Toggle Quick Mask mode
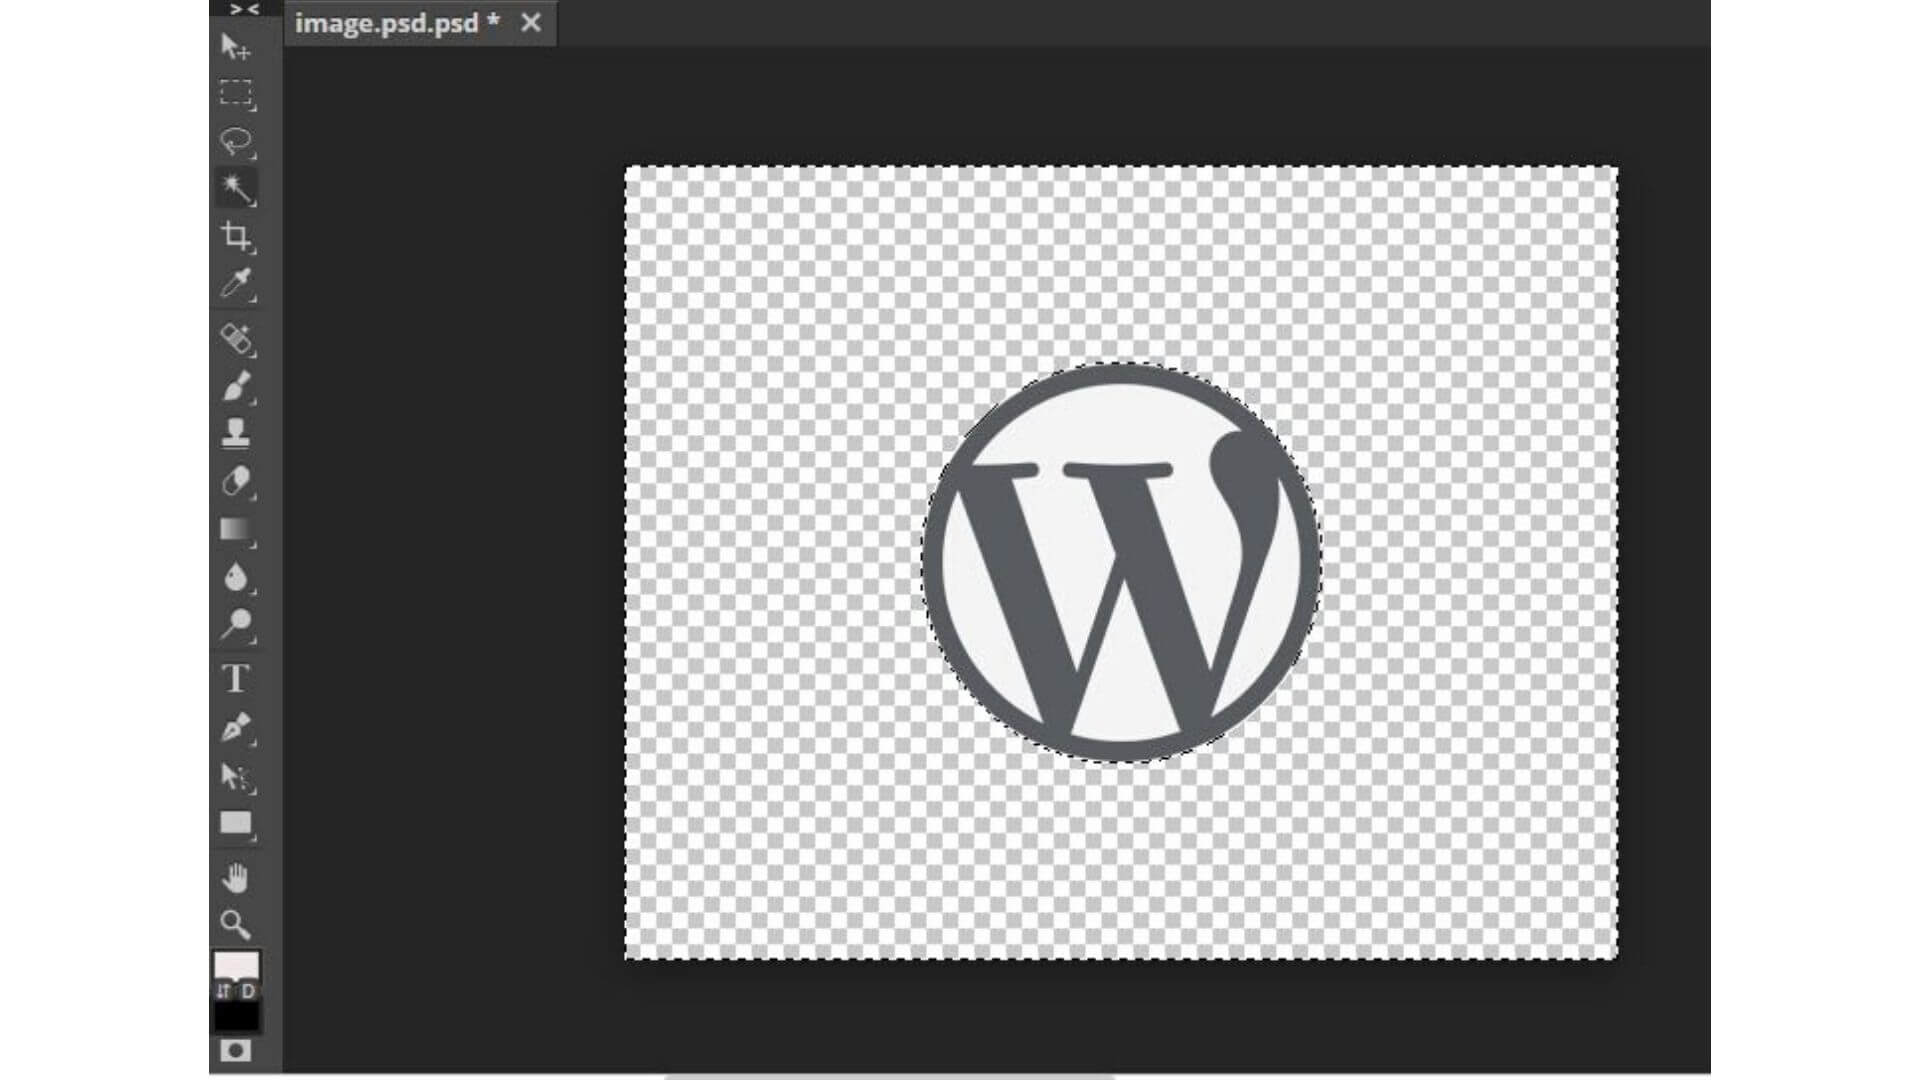Viewport: 1920px width, 1080px height. [236, 1050]
